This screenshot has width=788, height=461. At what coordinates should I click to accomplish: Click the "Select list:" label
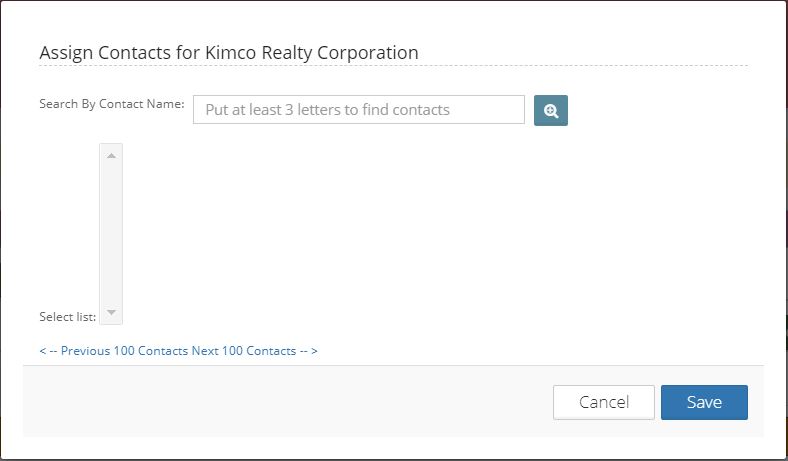point(67,317)
